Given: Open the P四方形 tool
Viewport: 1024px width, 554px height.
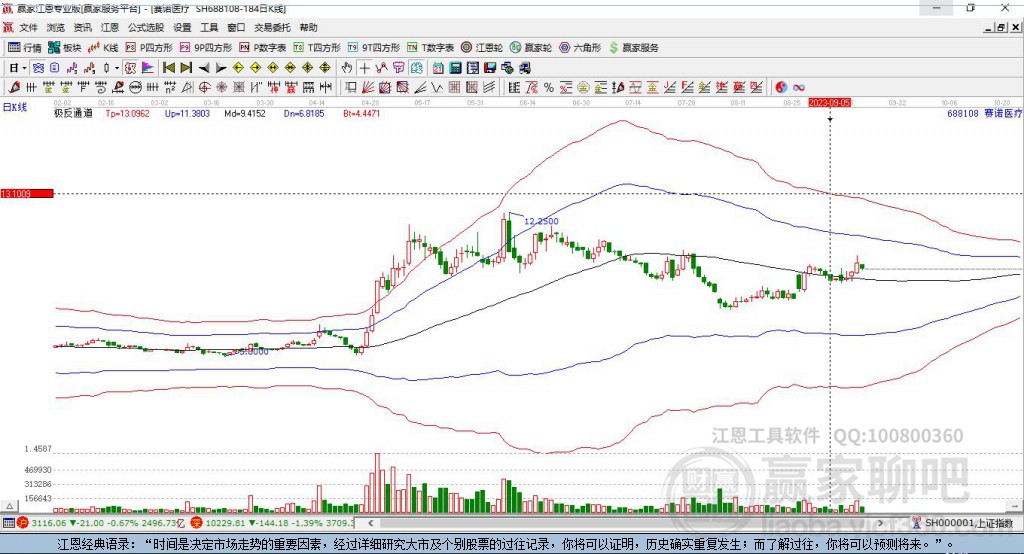Looking at the screenshot, I should click(149, 48).
